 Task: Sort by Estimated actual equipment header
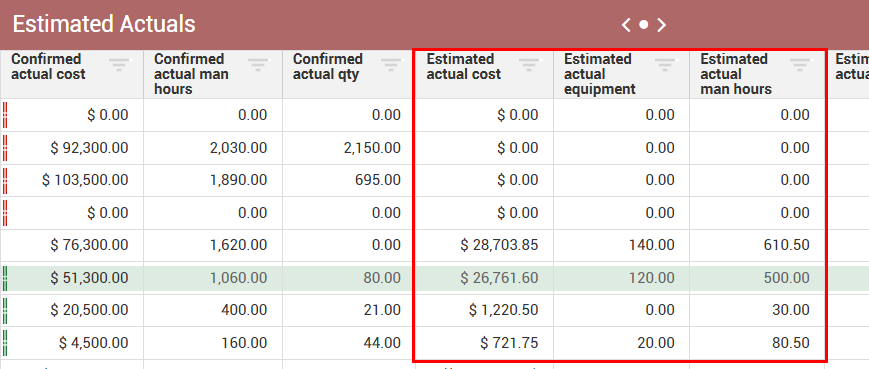pos(600,74)
